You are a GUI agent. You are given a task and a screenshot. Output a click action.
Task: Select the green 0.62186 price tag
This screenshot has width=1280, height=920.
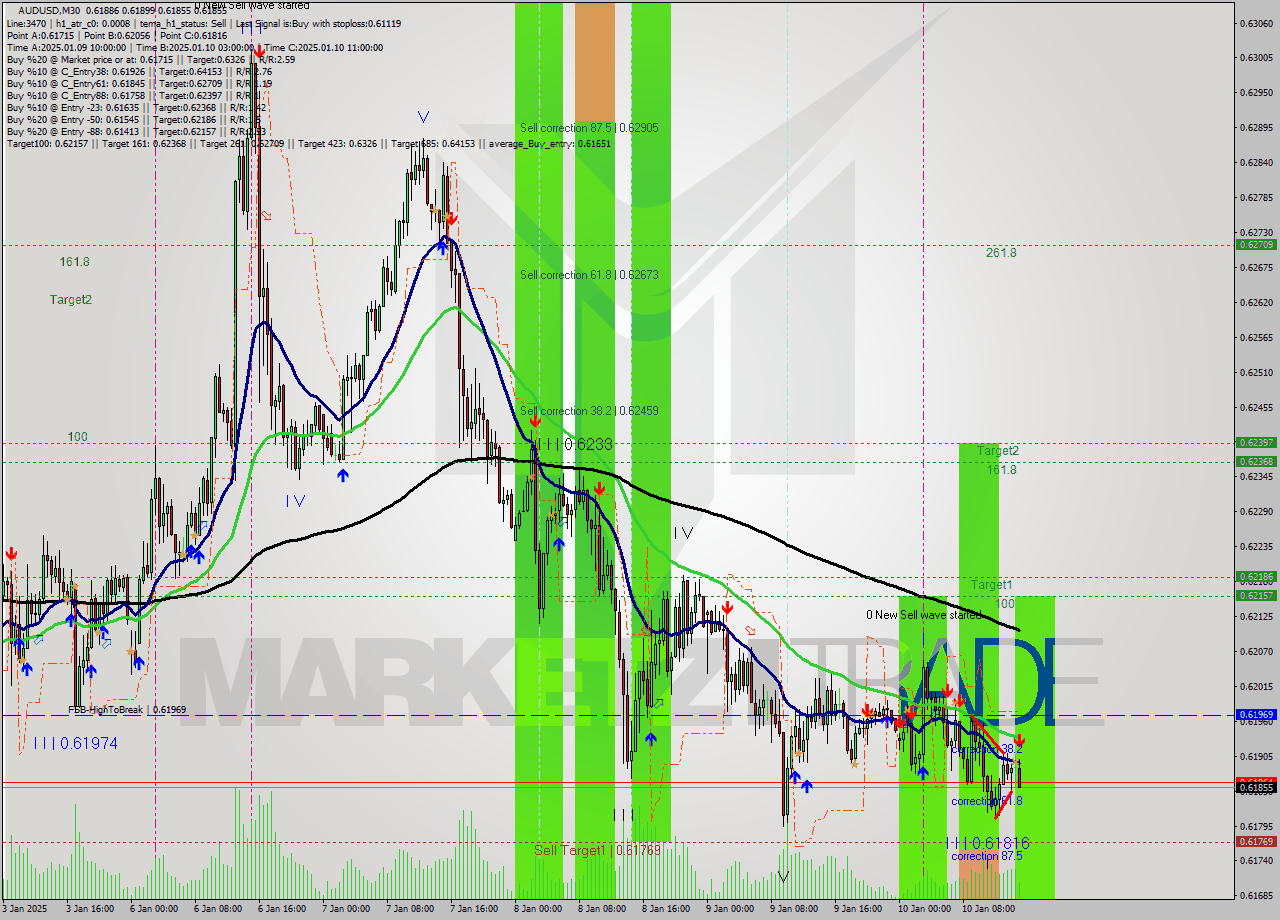click(1256, 577)
